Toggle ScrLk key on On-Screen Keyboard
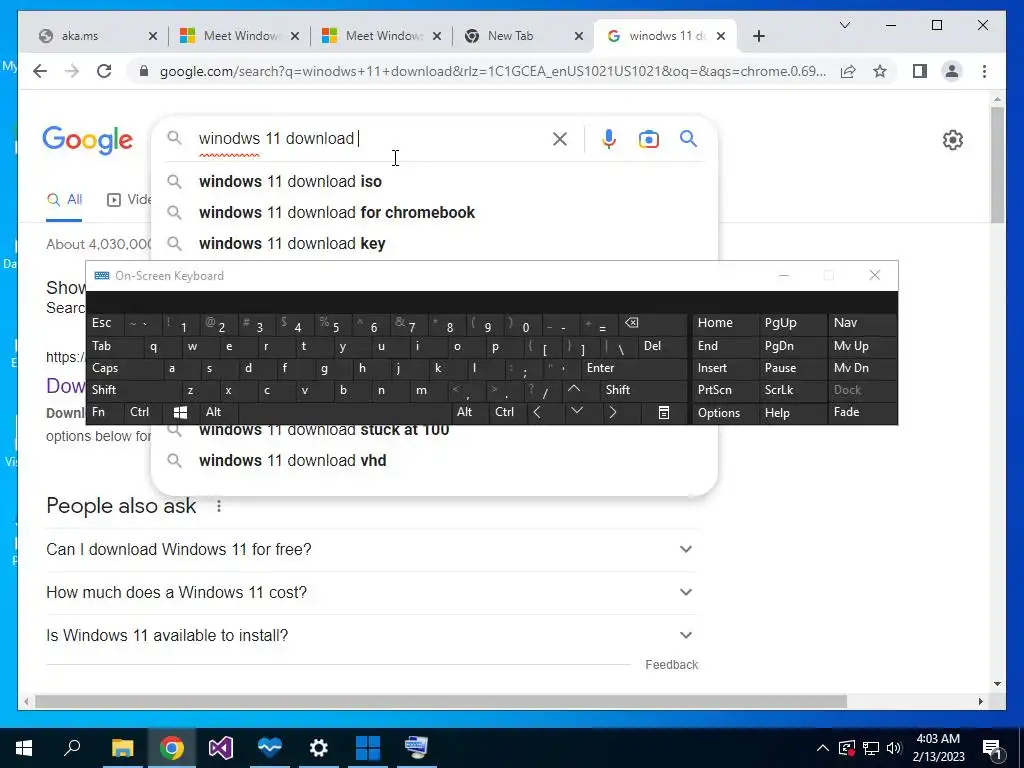Image resolution: width=1024 pixels, height=768 pixels. click(792, 390)
